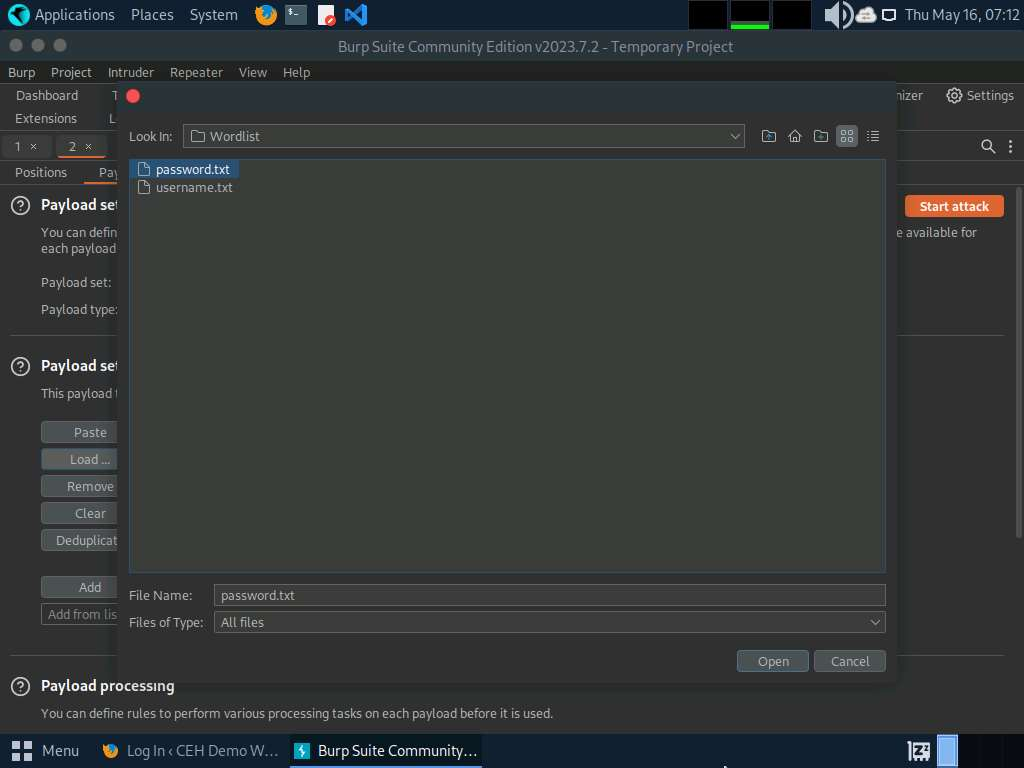The image size is (1024, 768).
Task: Open terminal from the top panel
Action: [x=295, y=15]
